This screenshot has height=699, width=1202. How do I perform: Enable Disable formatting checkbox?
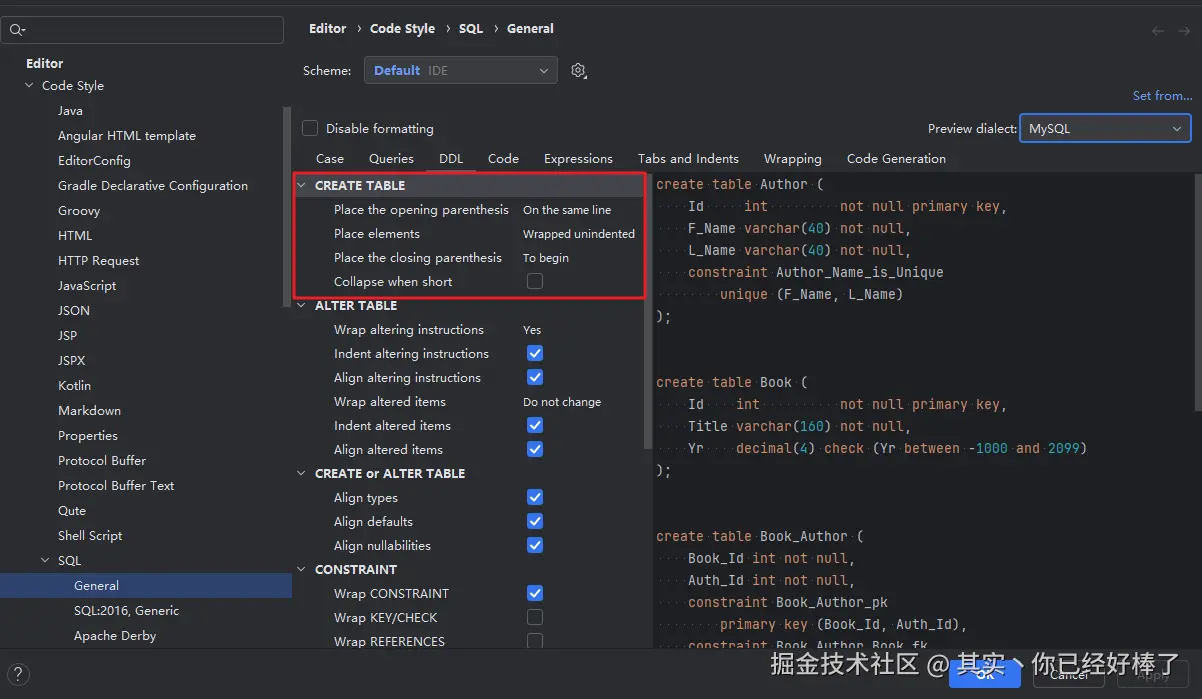point(310,128)
